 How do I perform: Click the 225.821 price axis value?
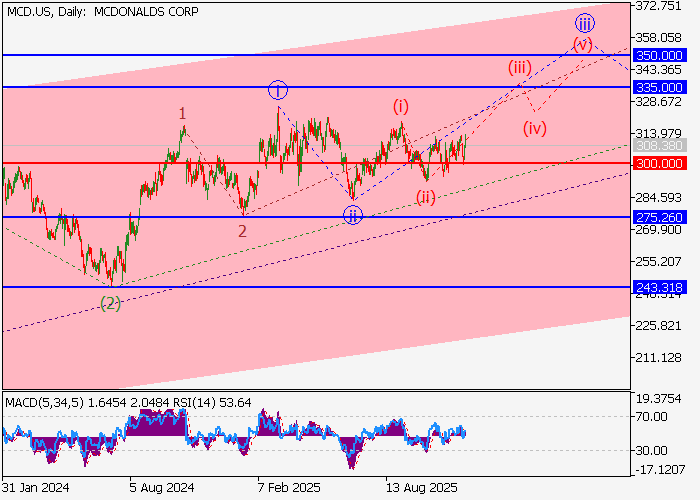point(658,325)
